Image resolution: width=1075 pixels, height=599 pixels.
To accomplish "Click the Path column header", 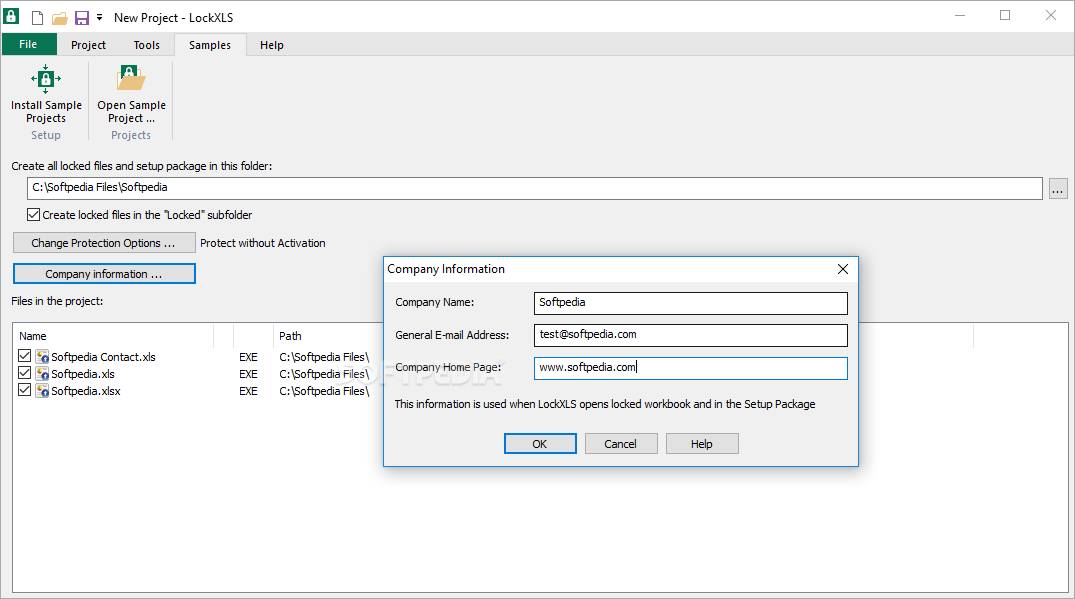I will tap(290, 336).
